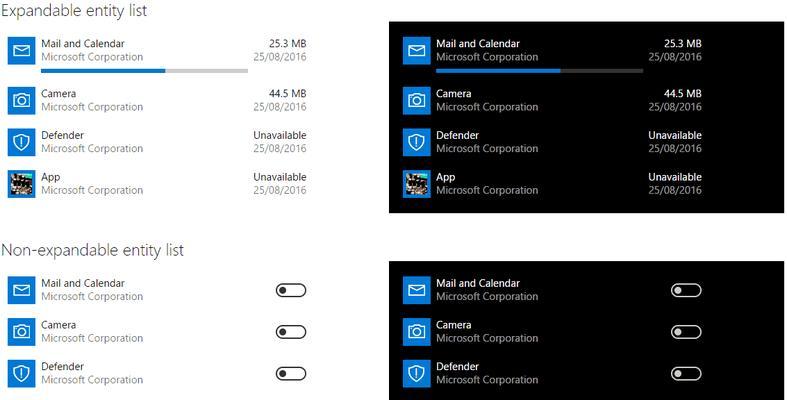Click the Camera icon in light expandable list
Image resolution: width=787 pixels, height=400 pixels.
coord(21,100)
